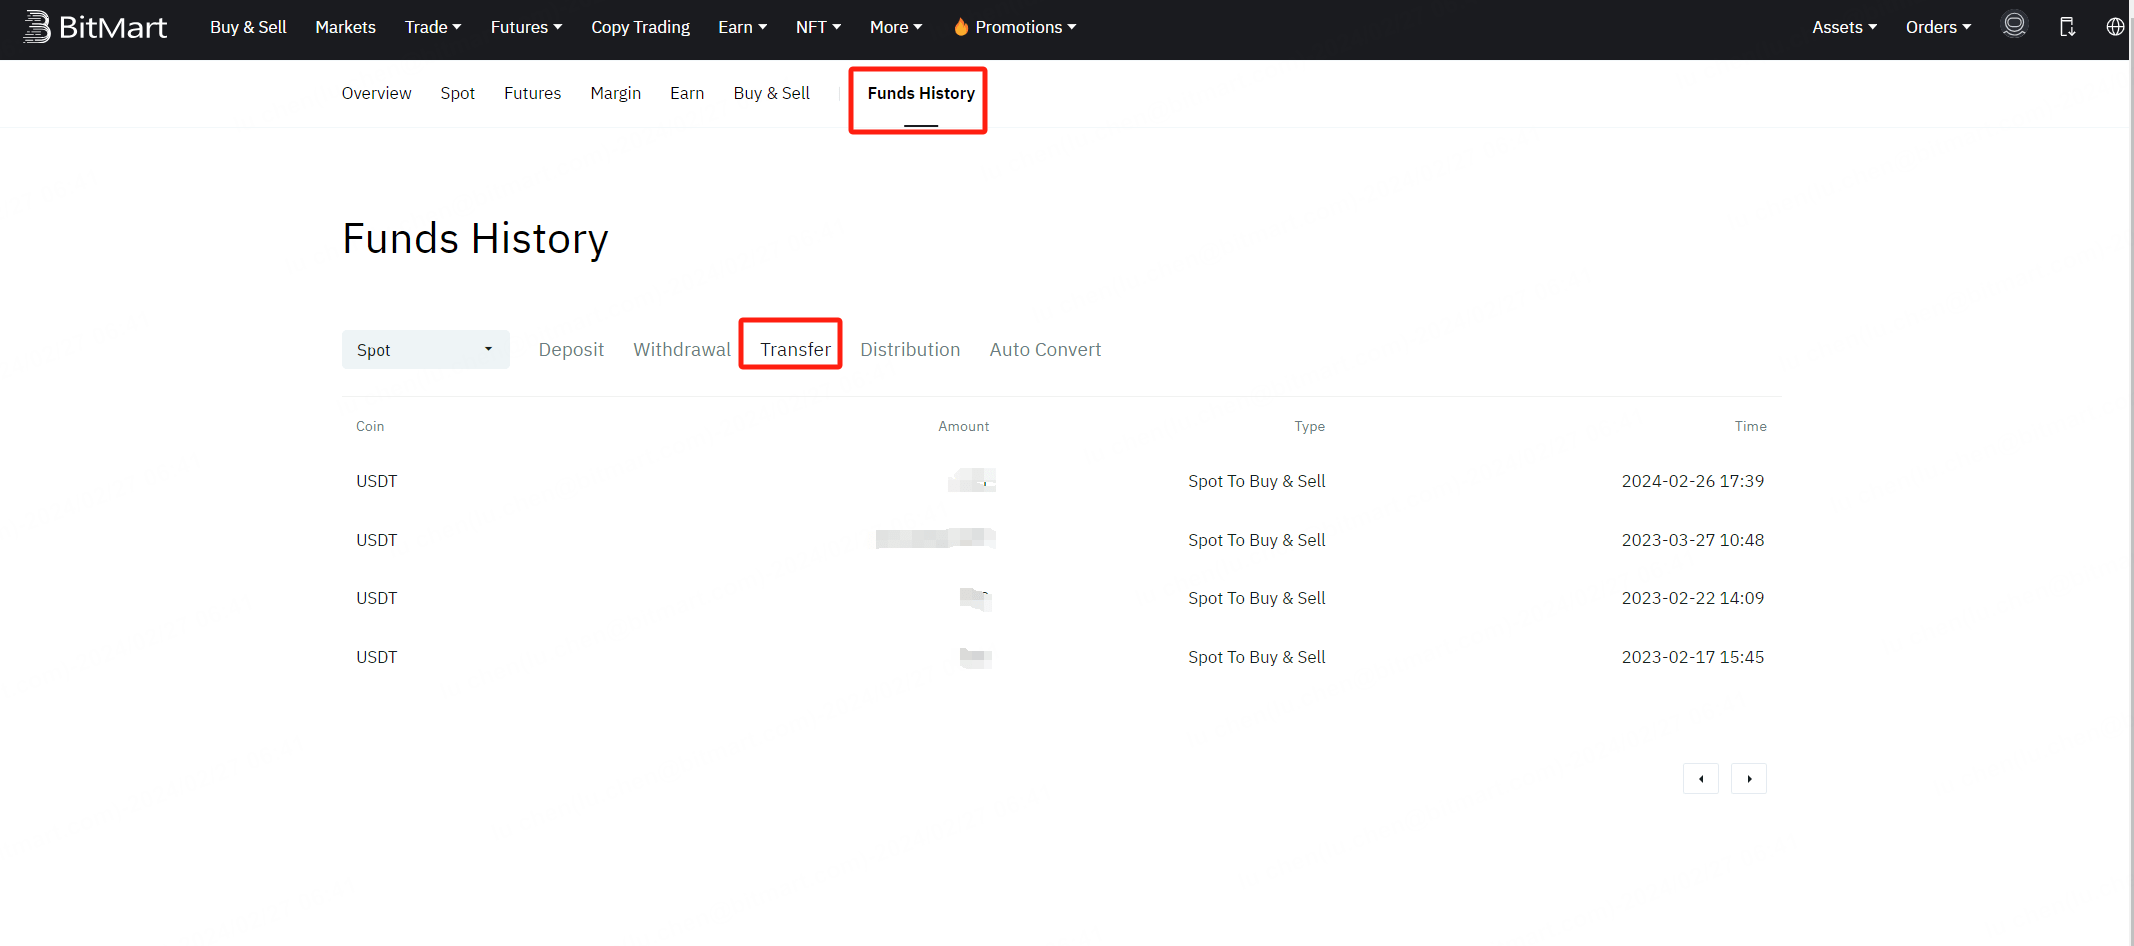2134x946 pixels.
Task: Go to previous page with left arrow
Action: click(x=1701, y=778)
